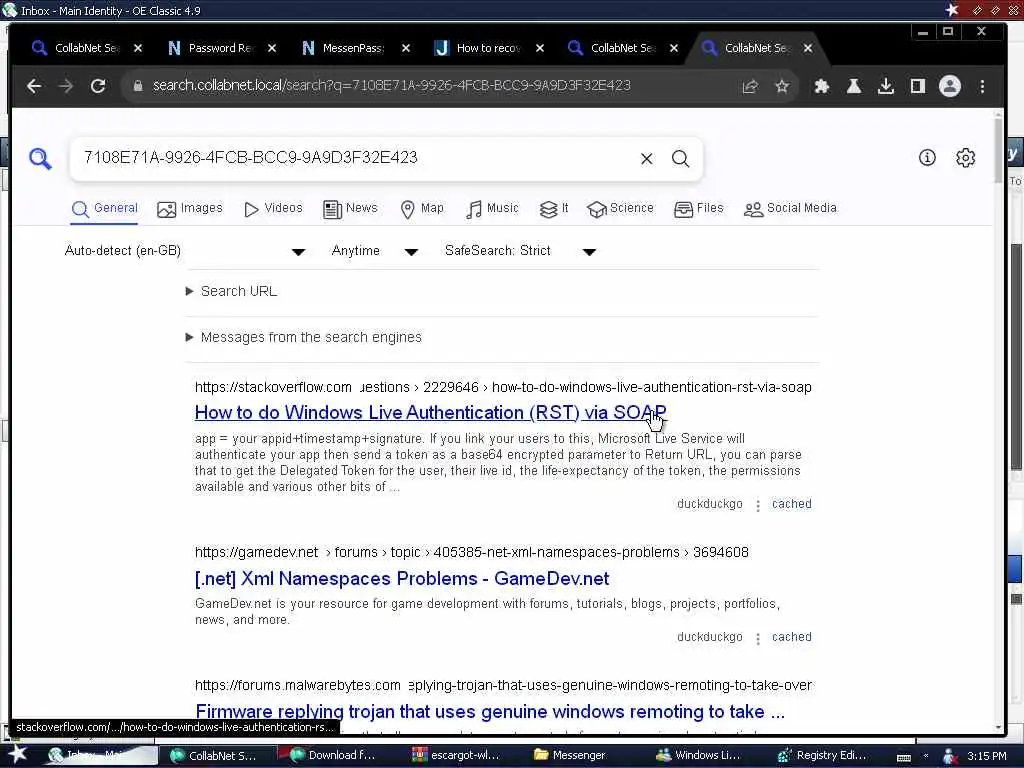This screenshot has width=1024, height=768.
Task: Switch to the Social Media category tab
Action: (x=790, y=208)
